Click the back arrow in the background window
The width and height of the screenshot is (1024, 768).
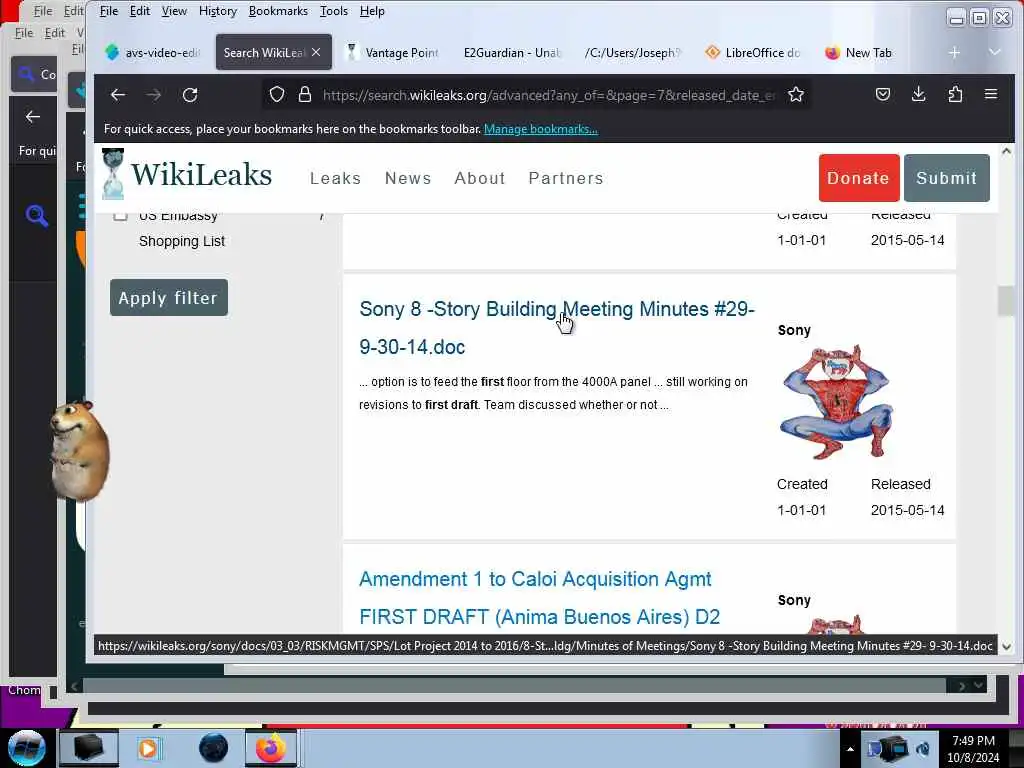coord(33,117)
